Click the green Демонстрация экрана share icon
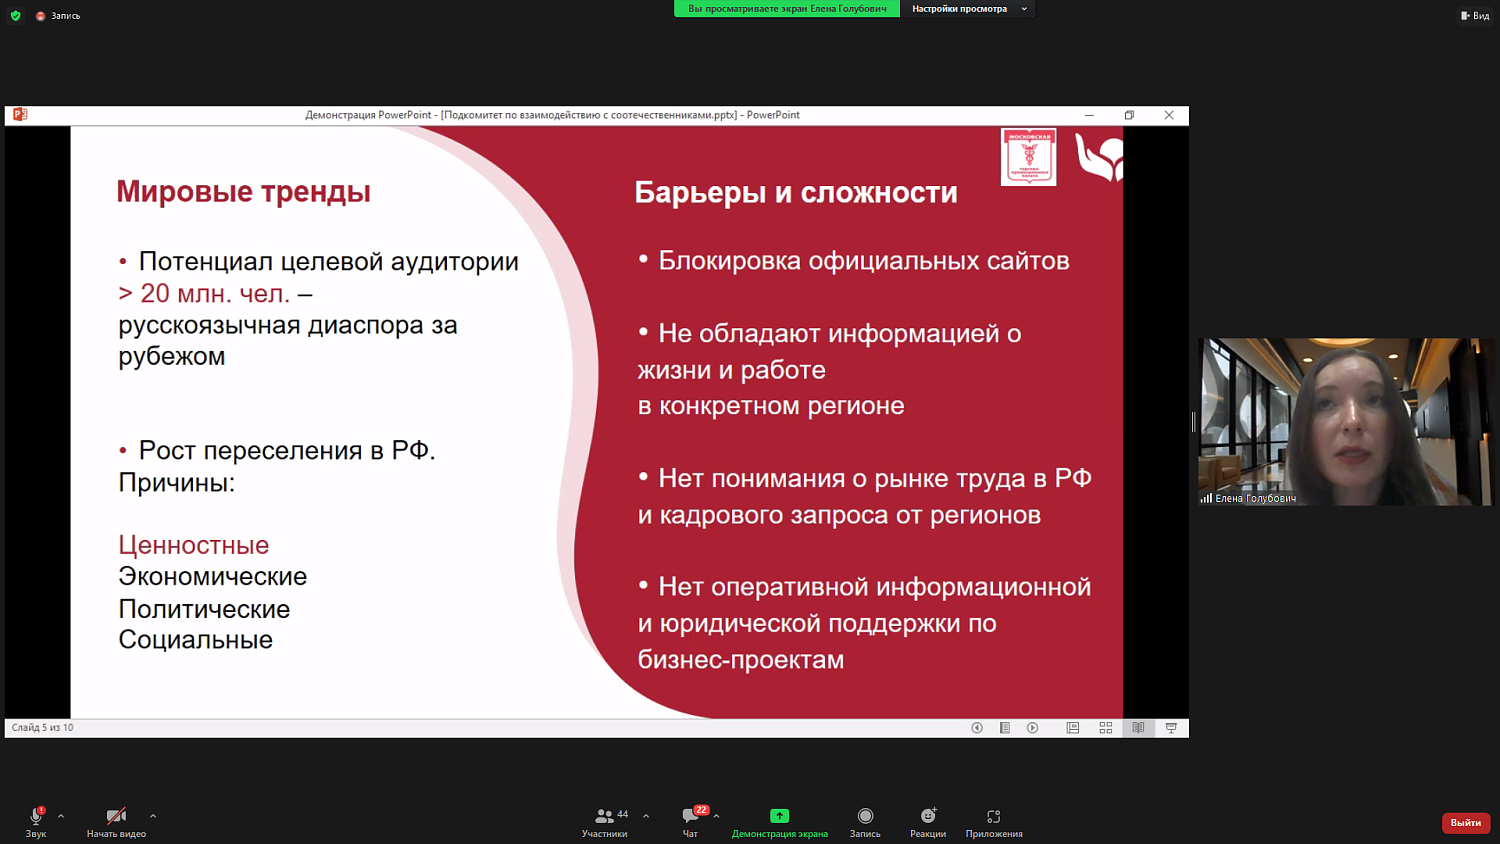 pos(780,815)
